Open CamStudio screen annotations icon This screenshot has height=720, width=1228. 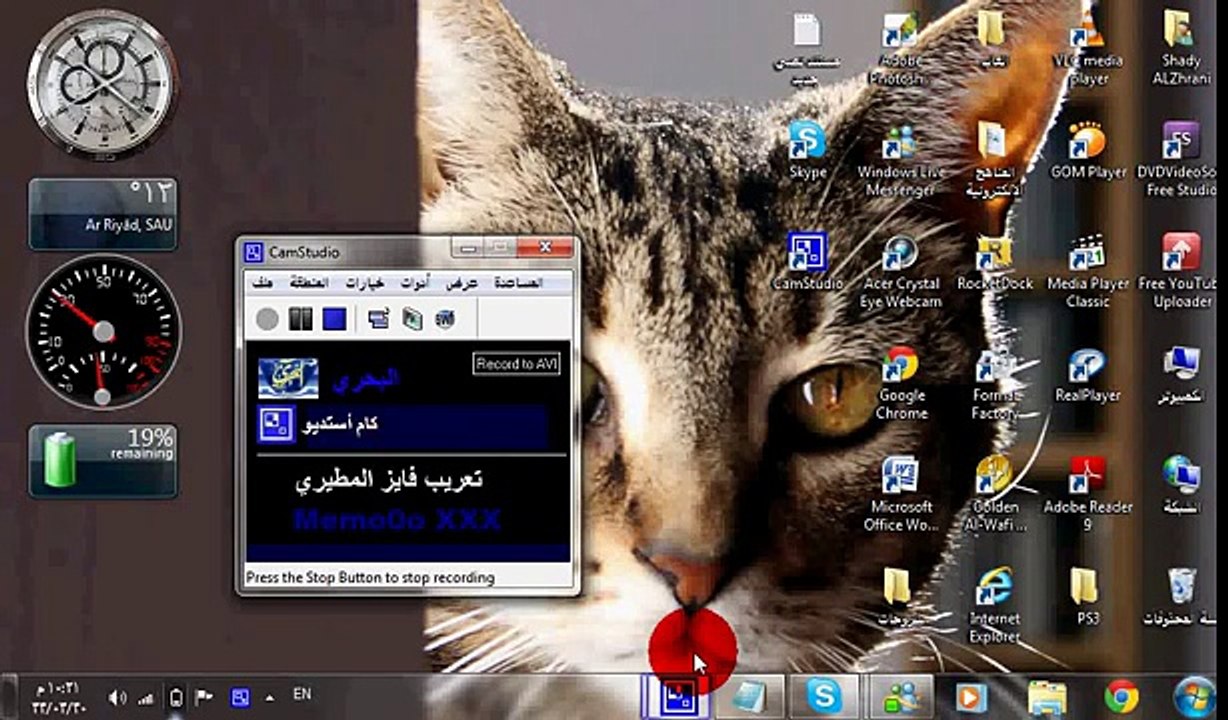pyautogui.click(x=412, y=319)
